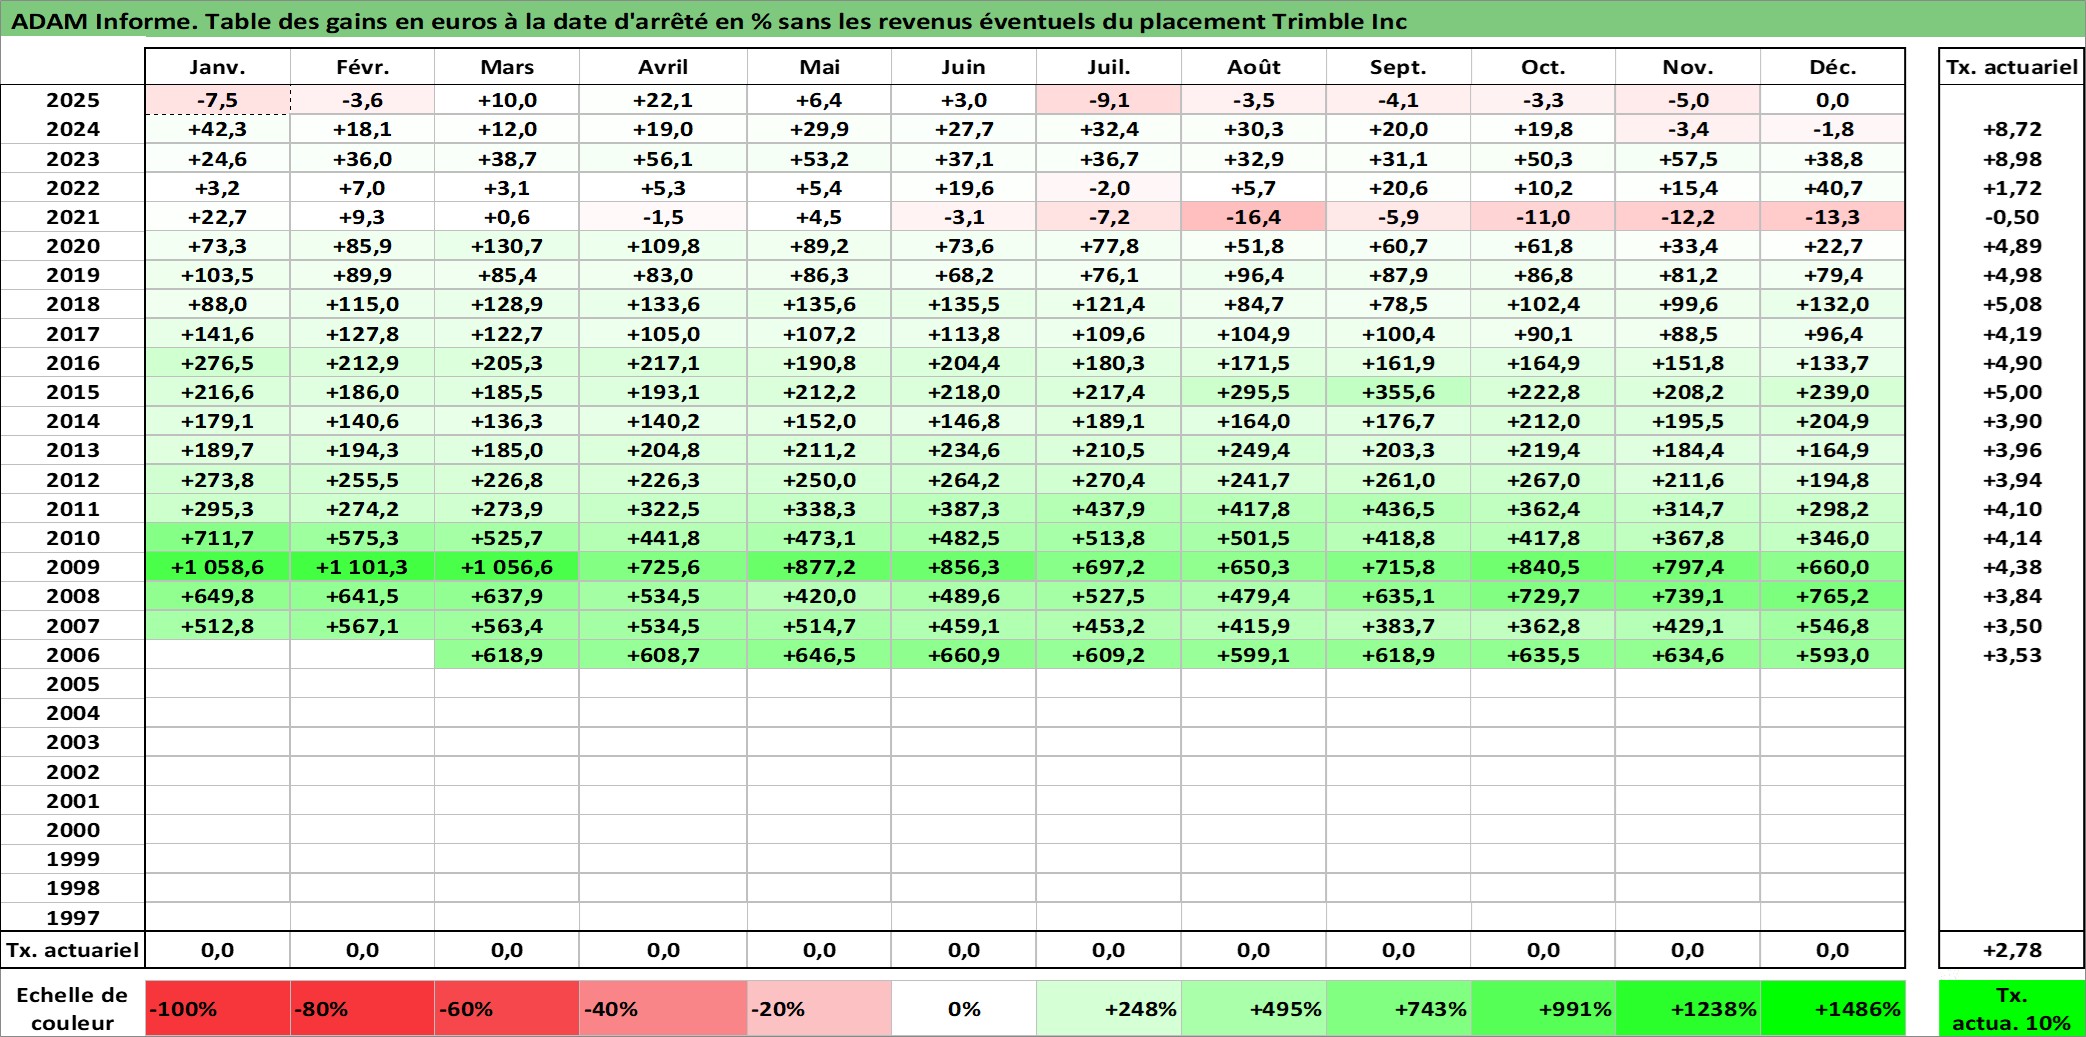The height and width of the screenshot is (1037, 2086).
Task: Click the 'Echelle de couleur' label
Action: (x=73, y=1008)
